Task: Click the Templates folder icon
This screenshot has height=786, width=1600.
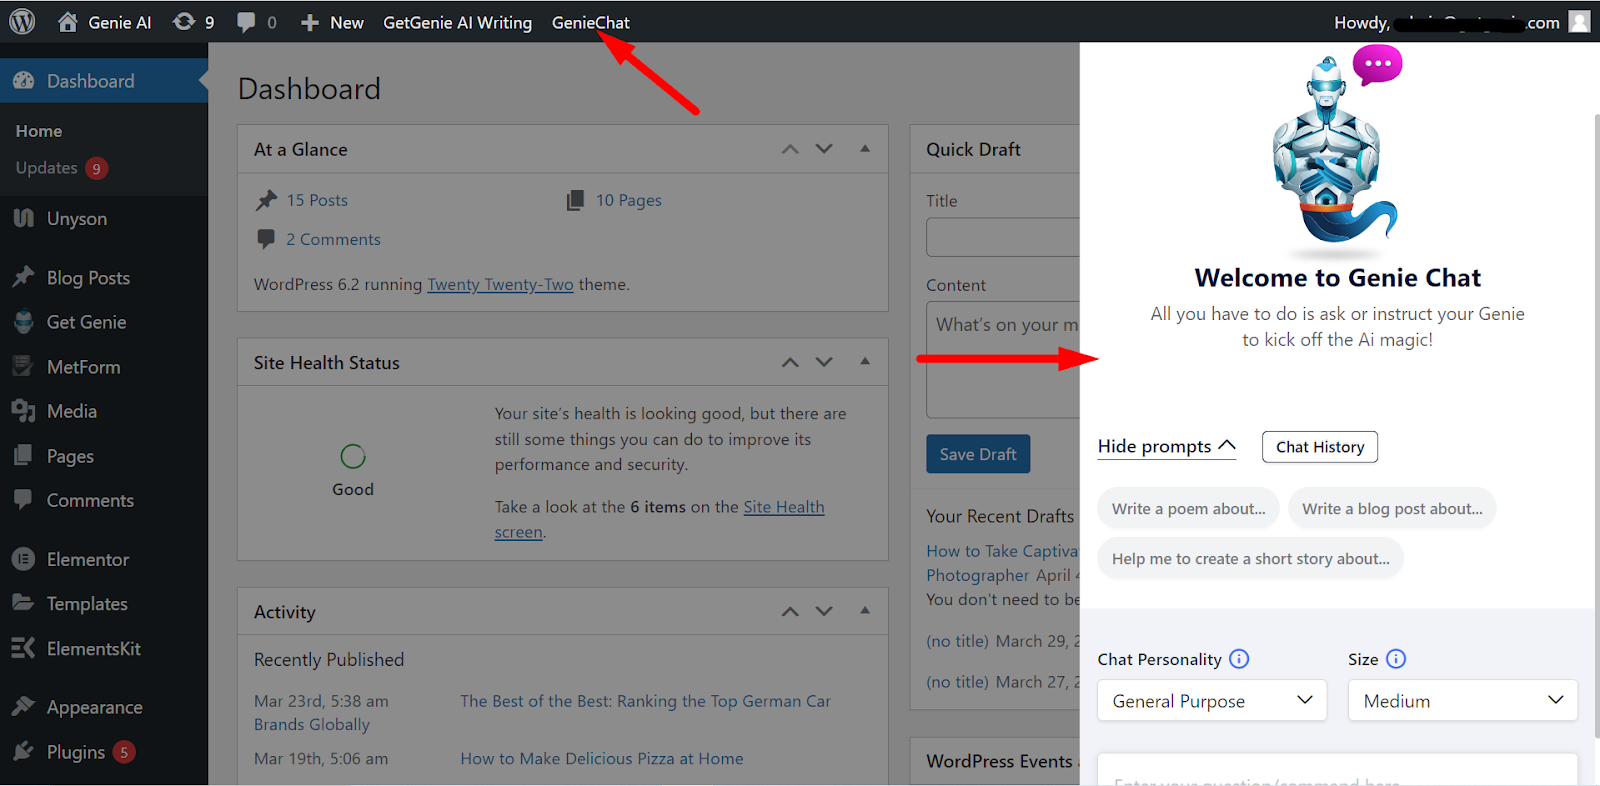Action: pos(24,603)
